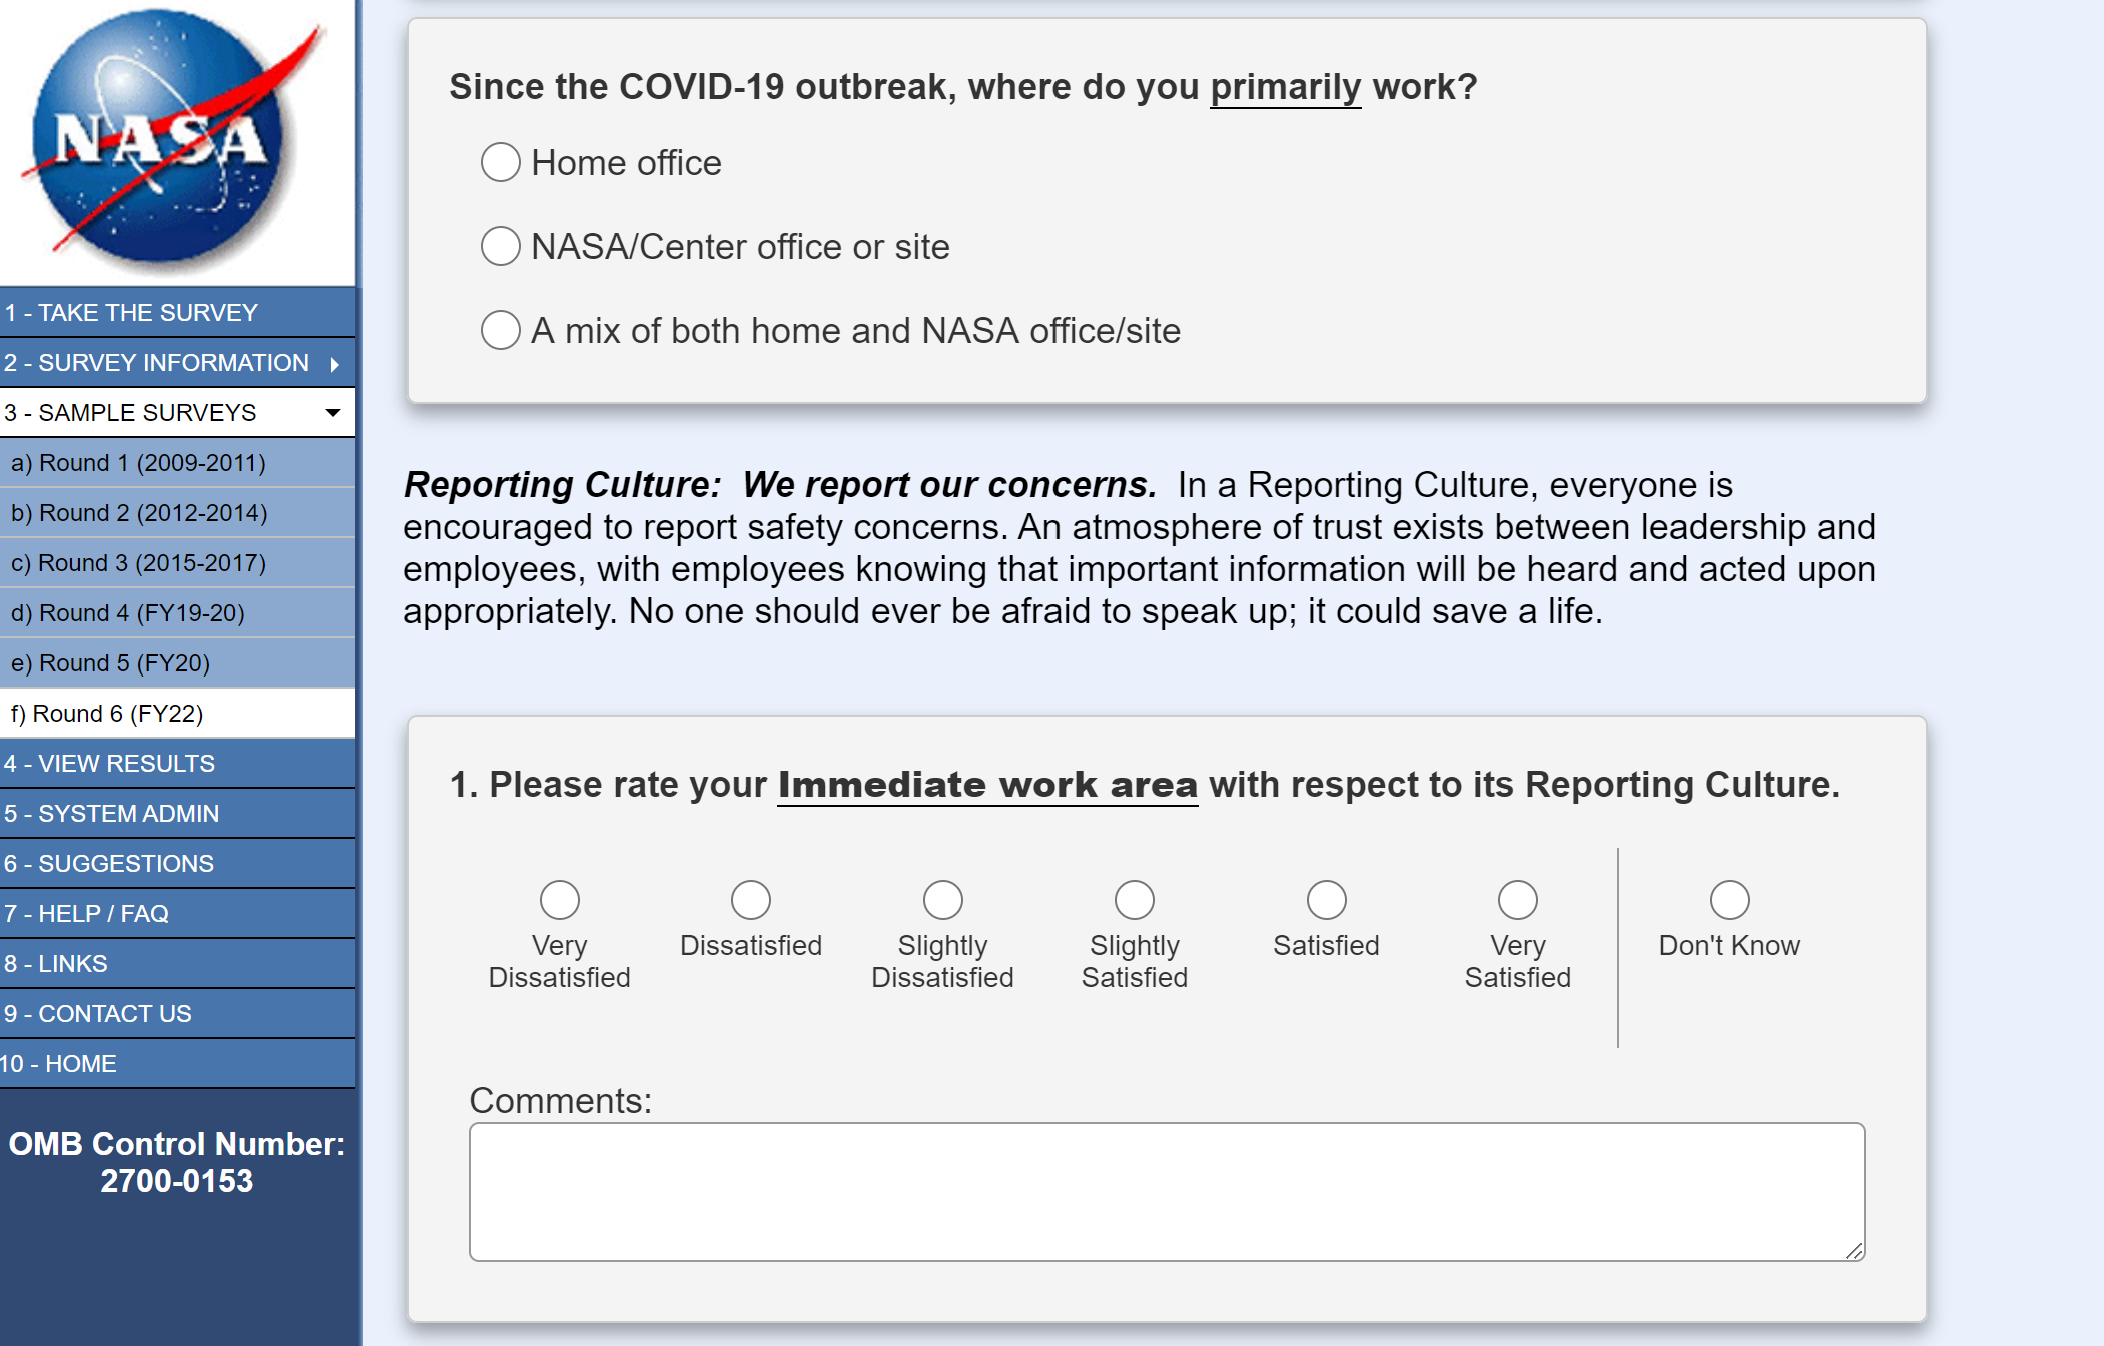
Task: Pick the Slightly Satisfied rating
Action: point(1135,900)
